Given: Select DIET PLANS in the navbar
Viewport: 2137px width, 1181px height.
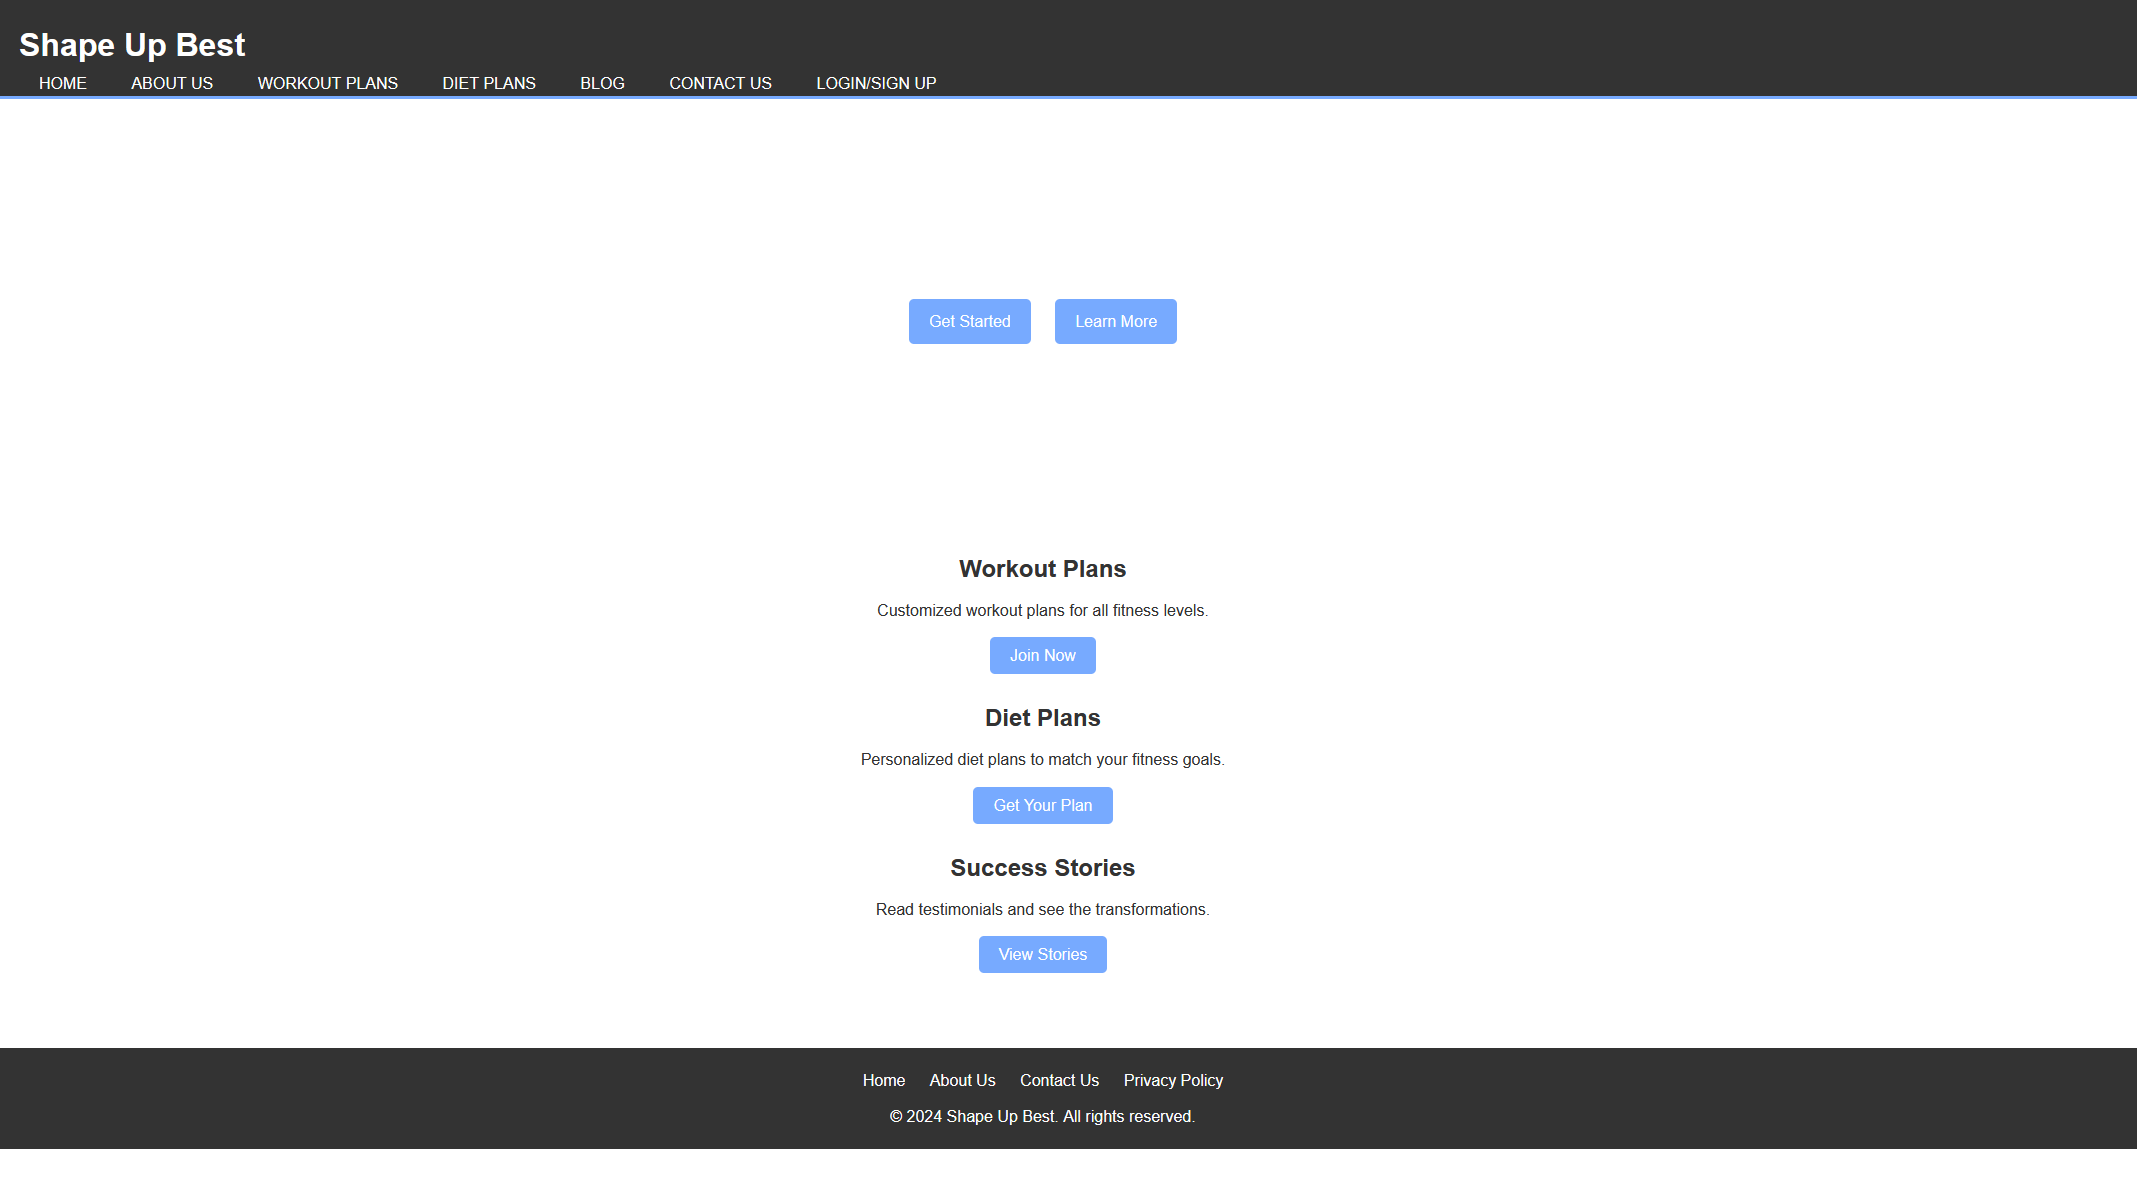Looking at the screenshot, I should coord(489,83).
